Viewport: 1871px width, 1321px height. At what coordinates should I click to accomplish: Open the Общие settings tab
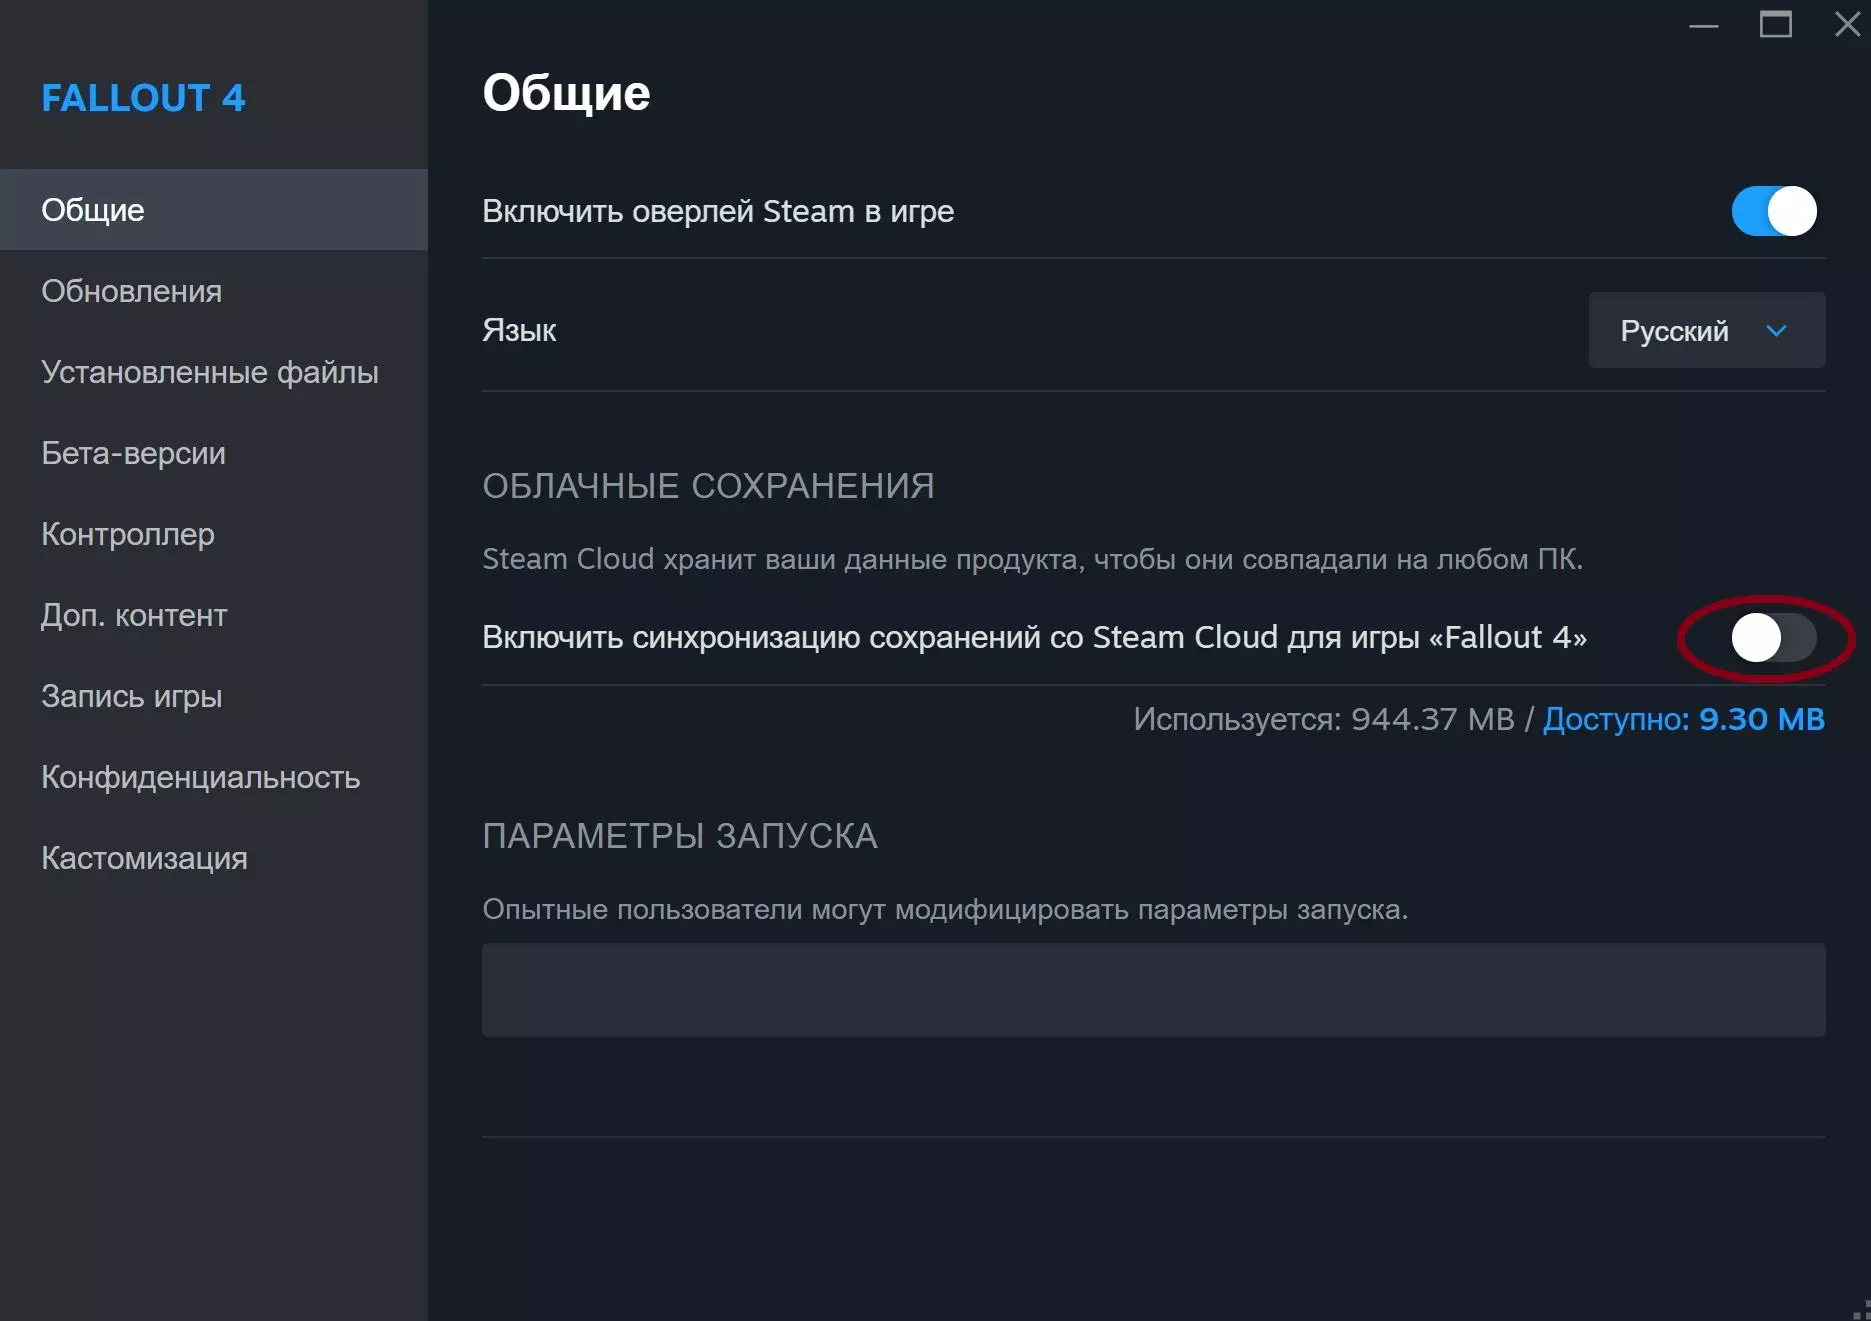93,210
